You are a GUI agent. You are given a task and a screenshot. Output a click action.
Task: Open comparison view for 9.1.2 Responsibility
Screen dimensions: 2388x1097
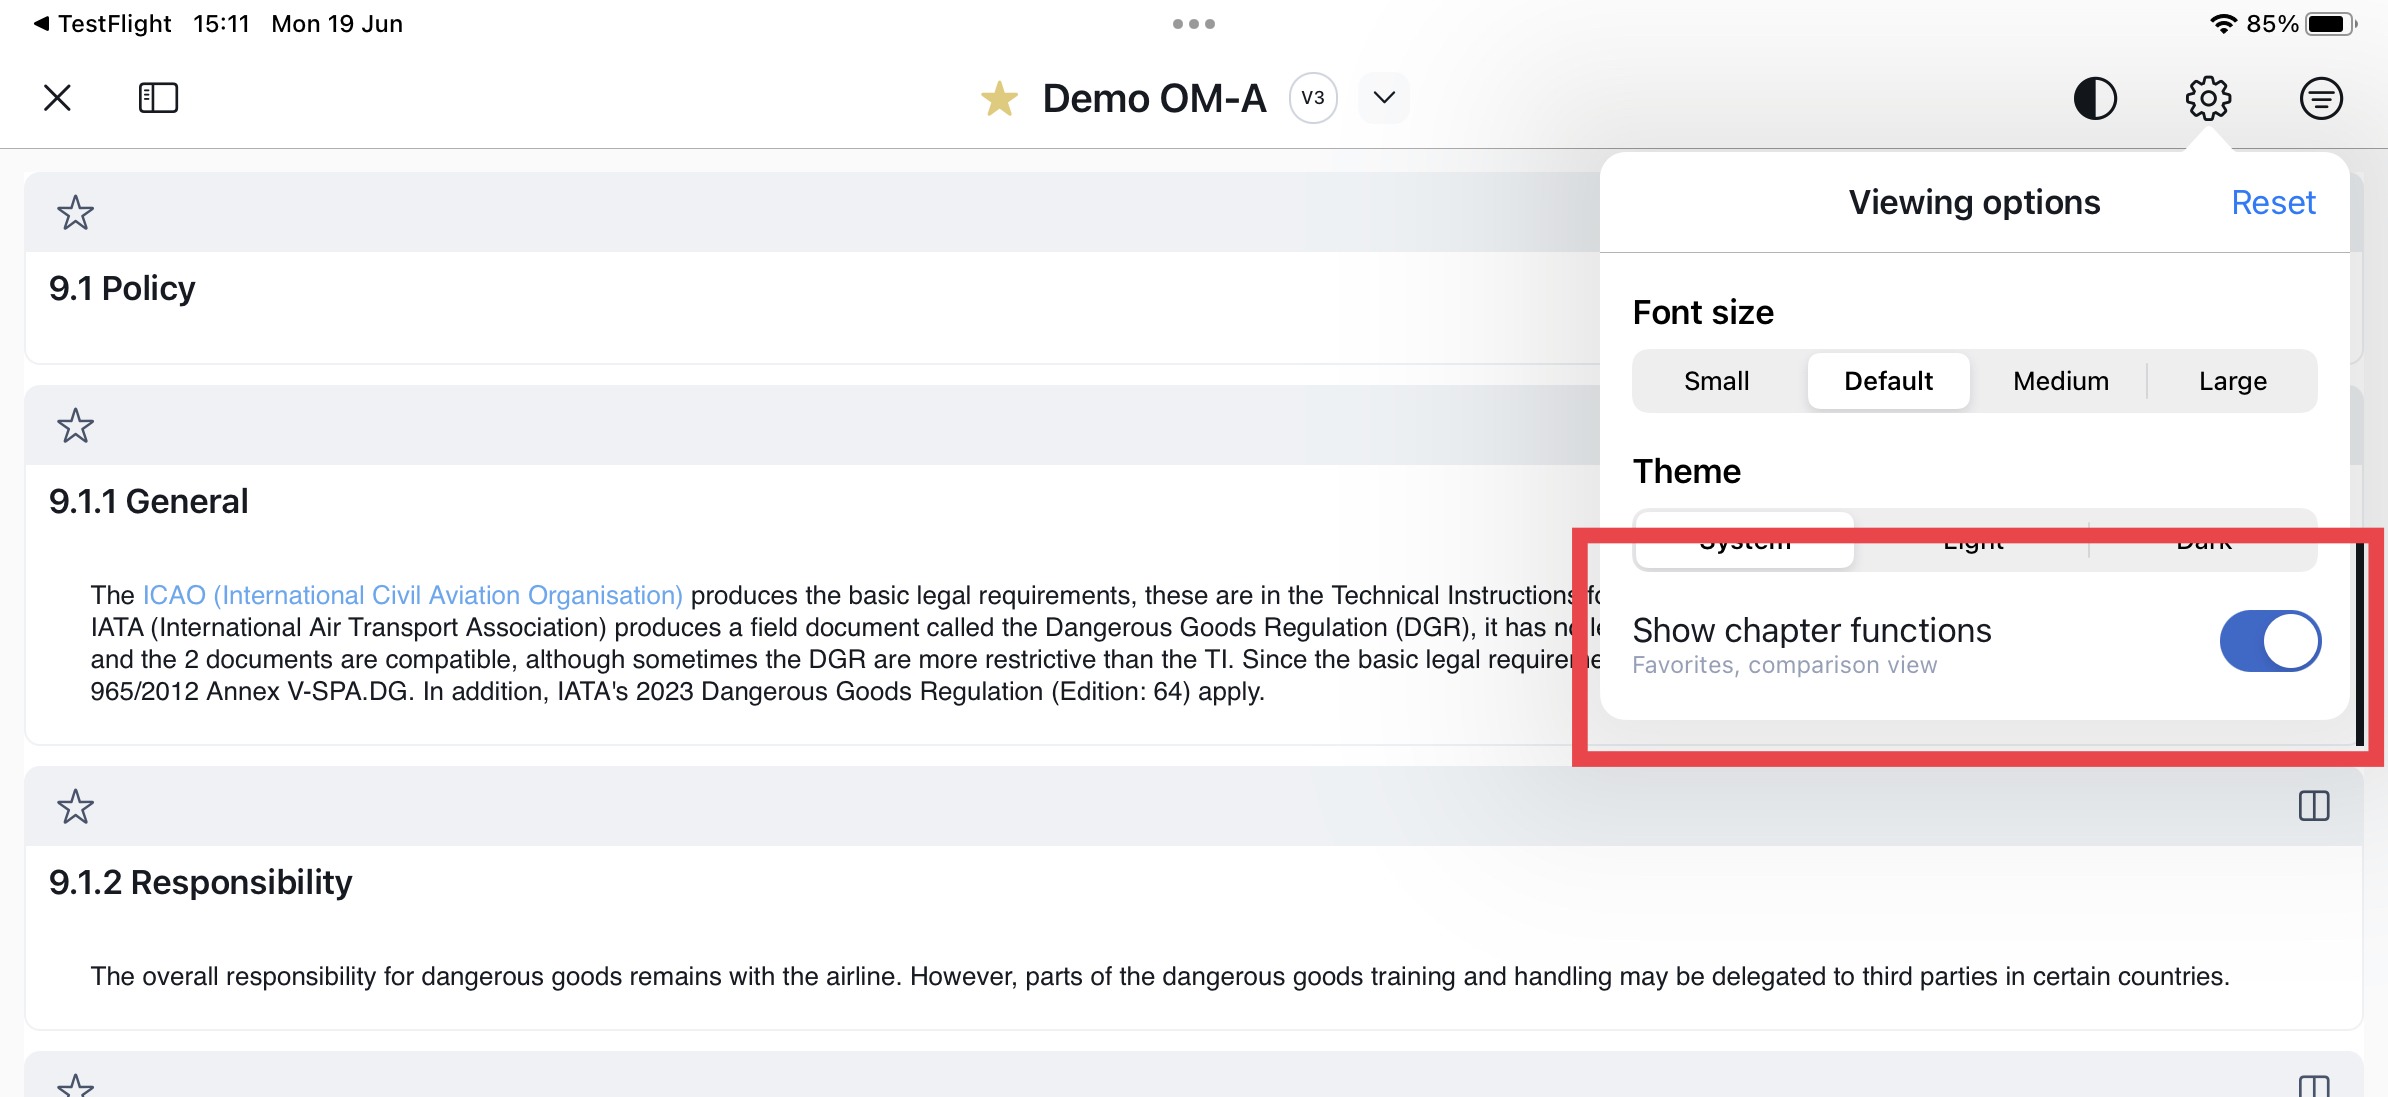[x=2313, y=806]
